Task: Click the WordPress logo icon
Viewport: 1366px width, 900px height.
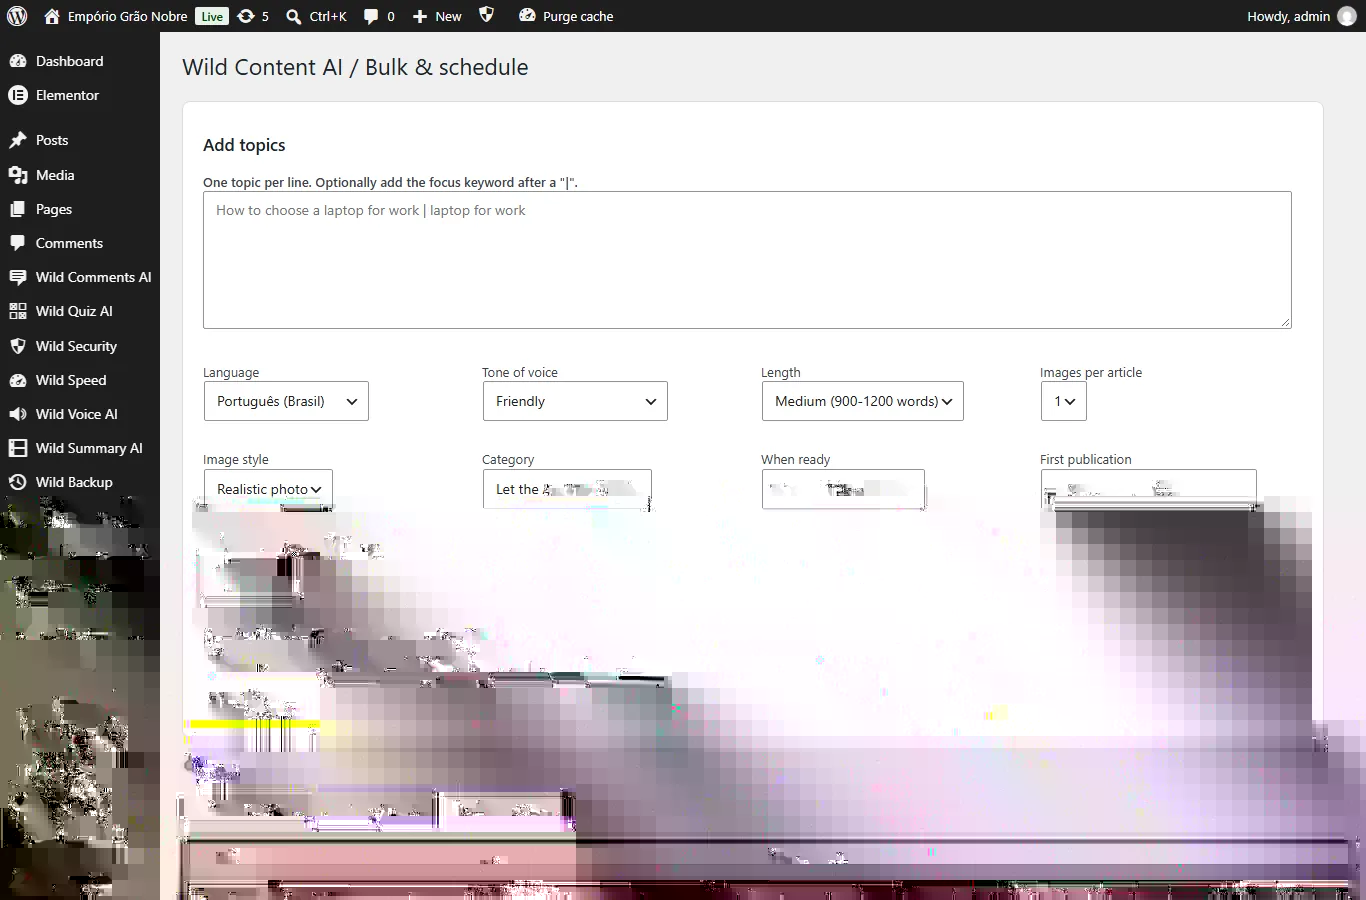Action: [17, 16]
